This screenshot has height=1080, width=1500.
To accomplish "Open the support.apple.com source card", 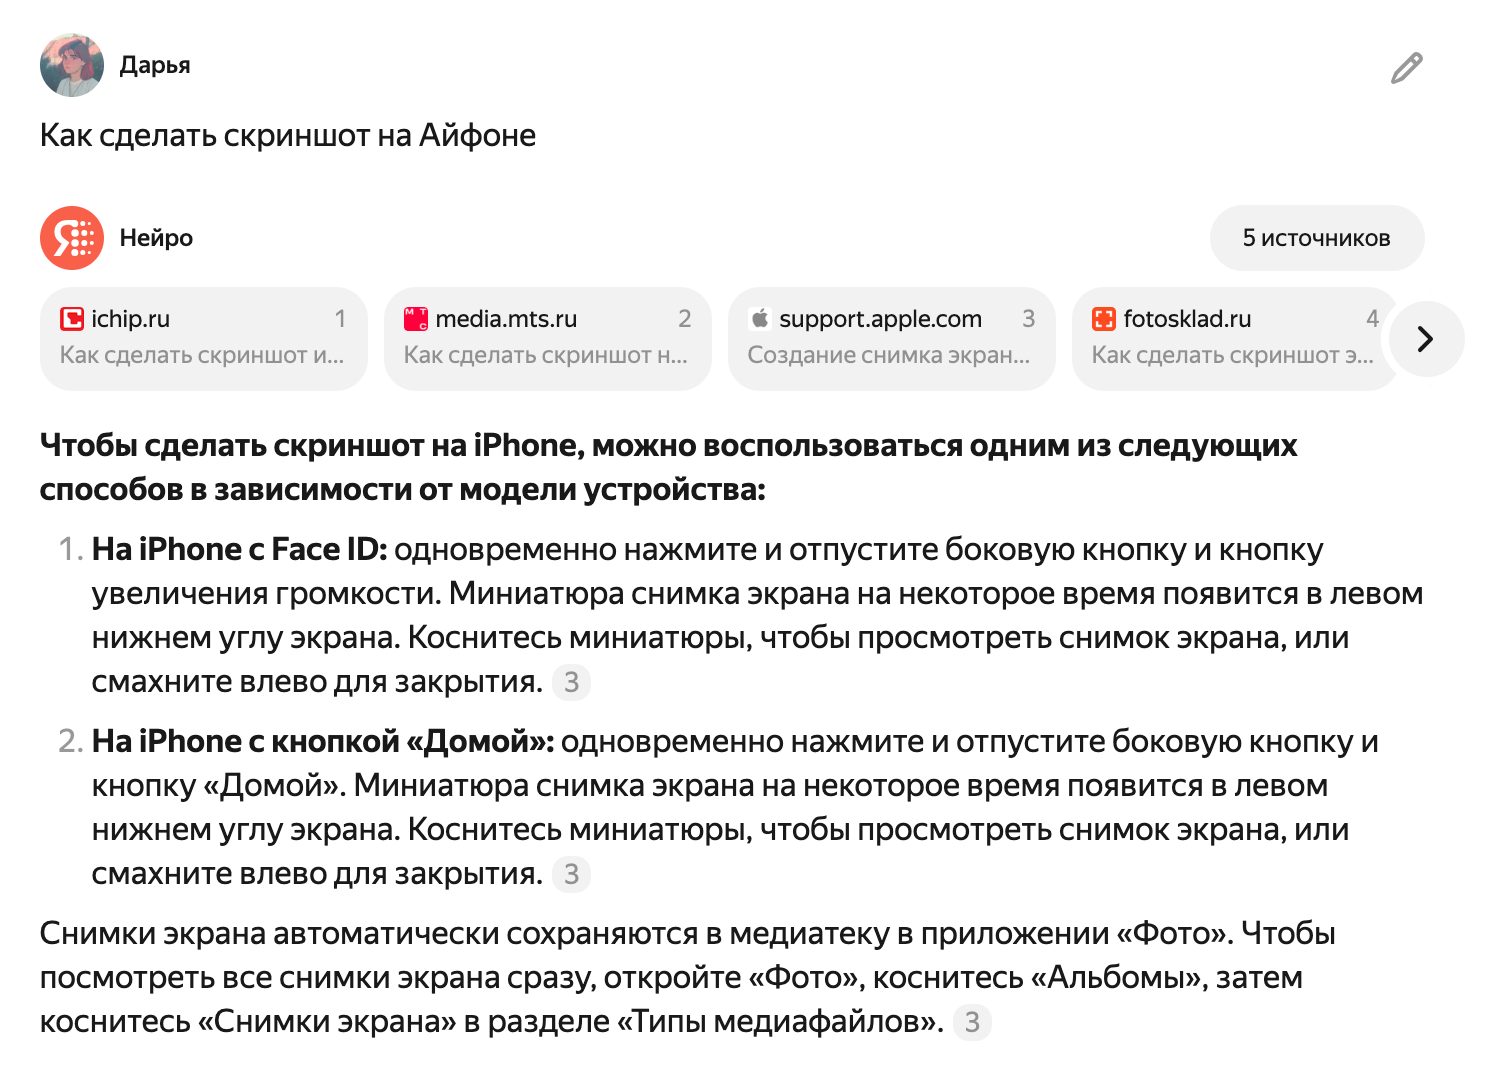I will pos(892,338).
